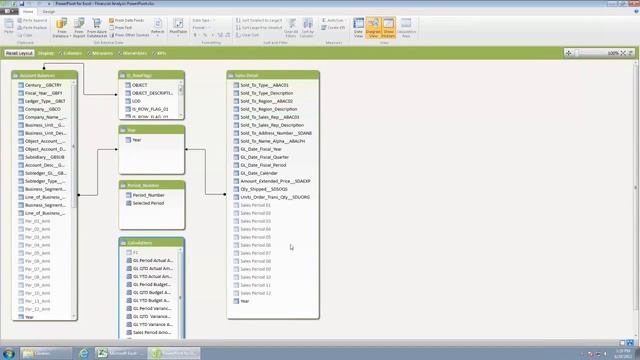Viewport: 640px width, 360px height.
Task: Switch to Data View
Action: click(x=358, y=28)
